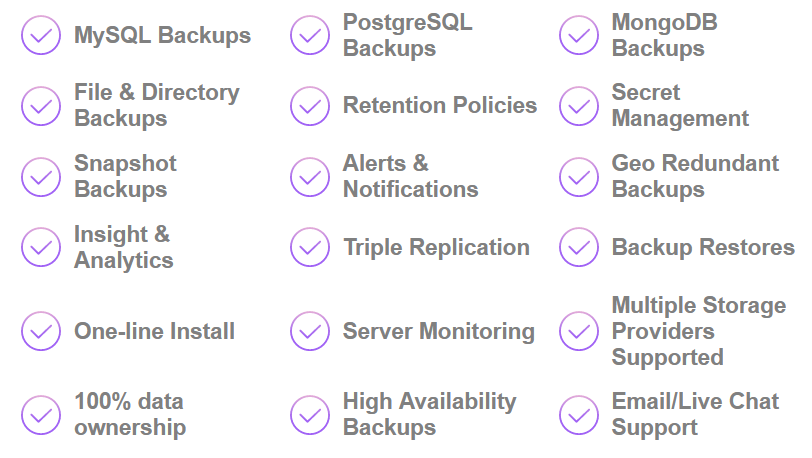Click the High Availability Backups label
The height and width of the screenshot is (458, 812).
(429, 415)
